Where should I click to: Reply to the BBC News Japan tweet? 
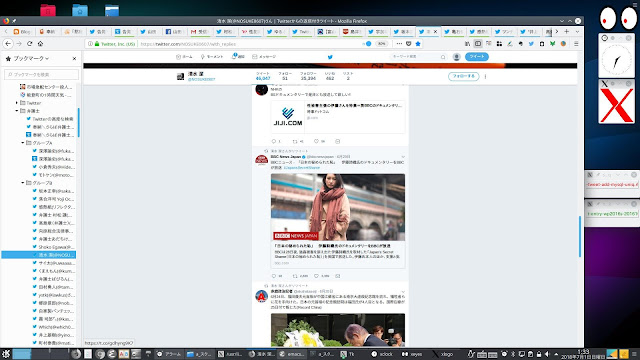274,276
